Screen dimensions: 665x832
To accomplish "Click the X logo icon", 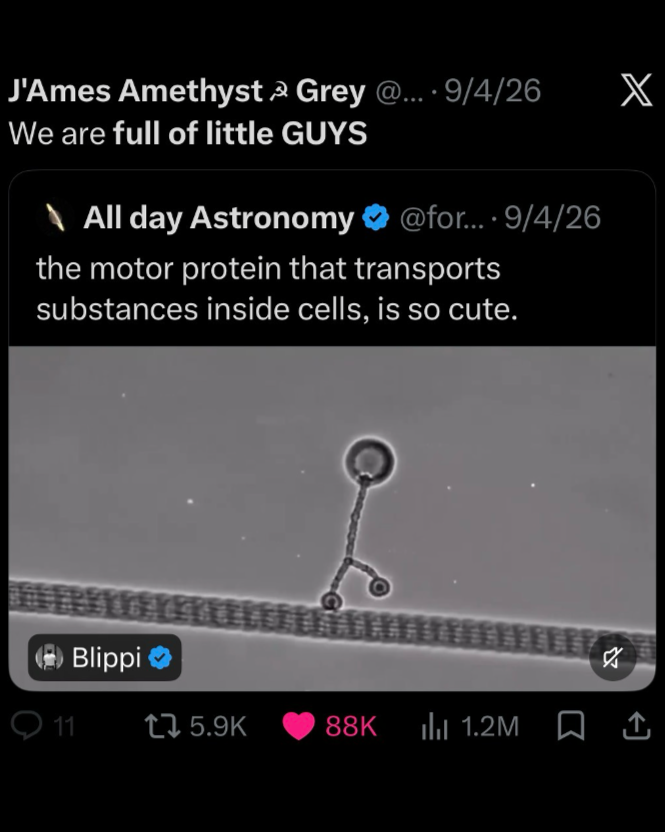I will click(636, 90).
